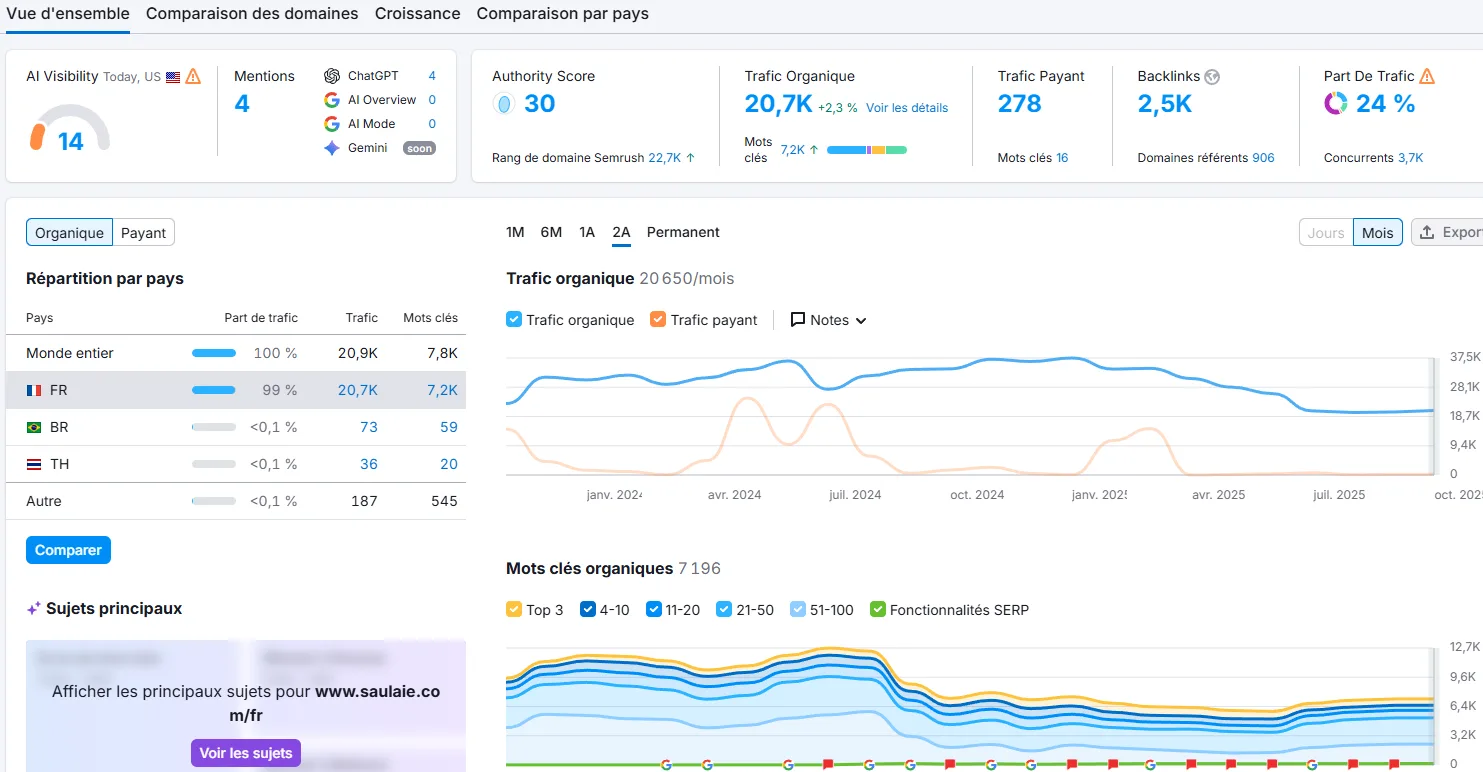Uncheck the Top 3 keywords filter
This screenshot has height=772, width=1483.
coord(514,609)
